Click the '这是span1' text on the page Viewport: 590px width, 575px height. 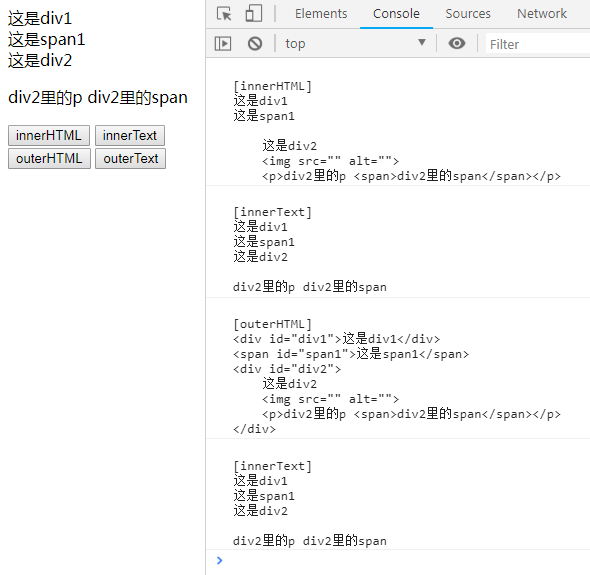pos(47,40)
